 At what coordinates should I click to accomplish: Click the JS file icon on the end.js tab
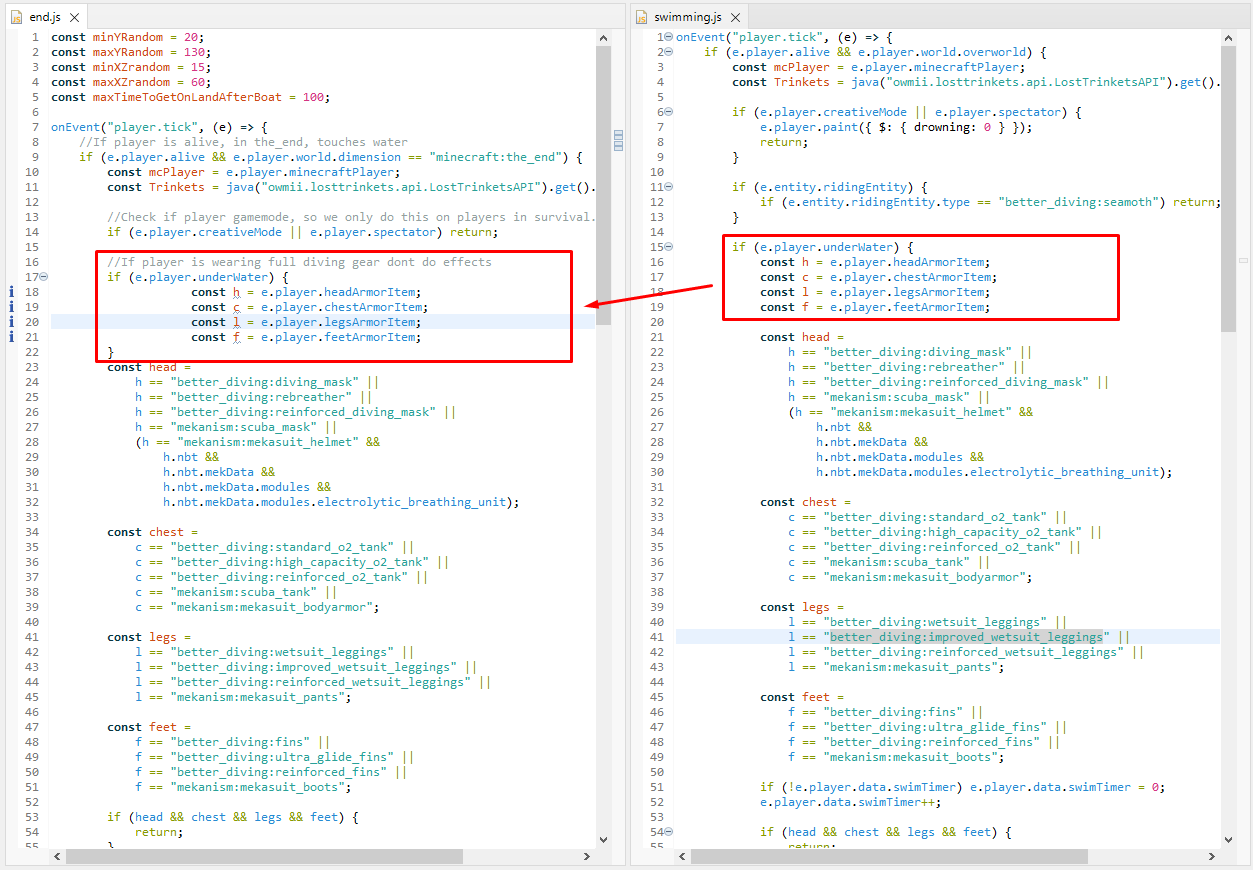14,16
